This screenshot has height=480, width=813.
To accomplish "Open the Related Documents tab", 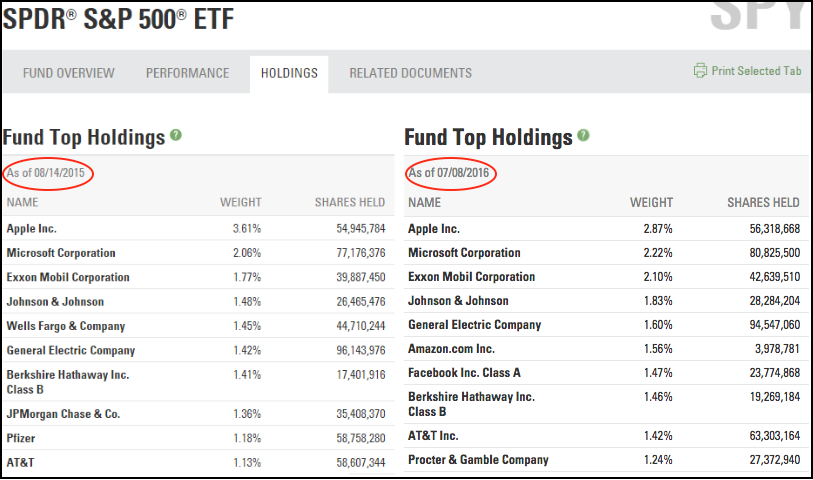I will 410,73.
